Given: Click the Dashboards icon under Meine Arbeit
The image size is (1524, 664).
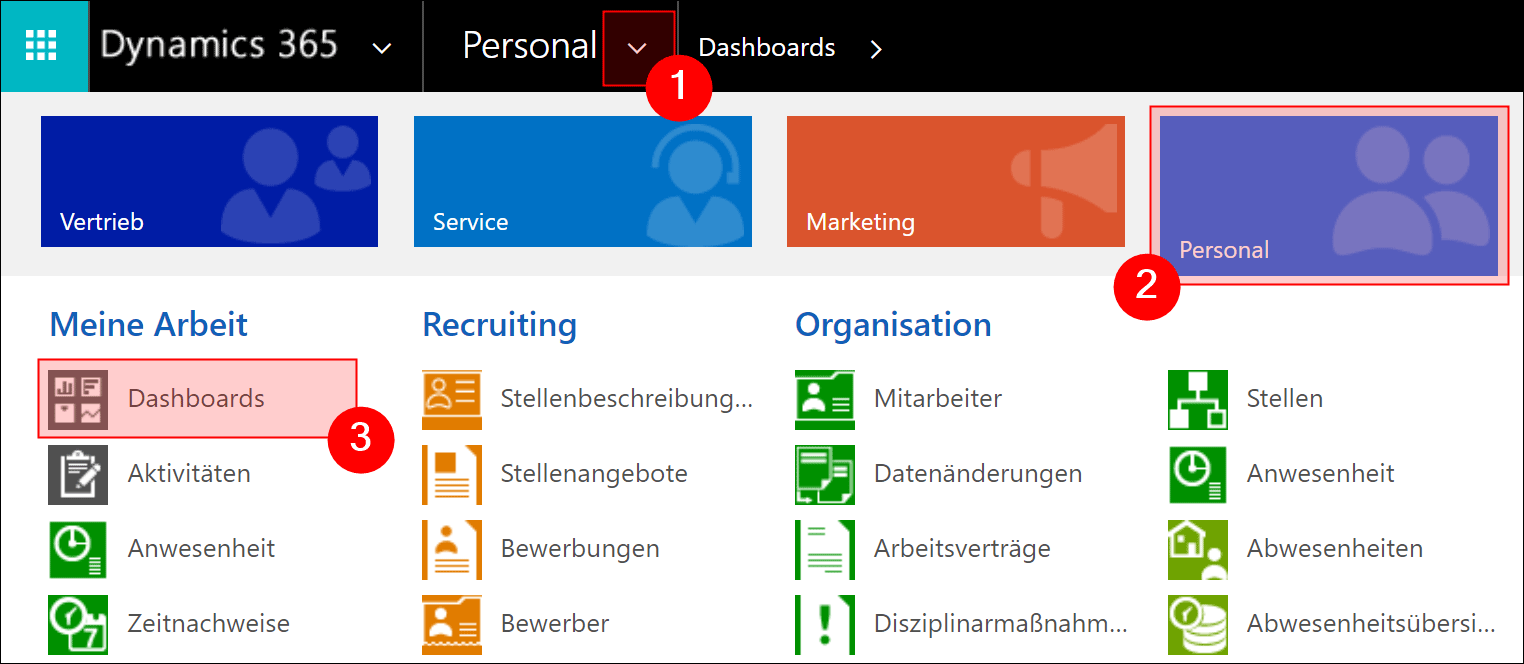Looking at the screenshot, I should pyautogui.click(x=78, y=399).
